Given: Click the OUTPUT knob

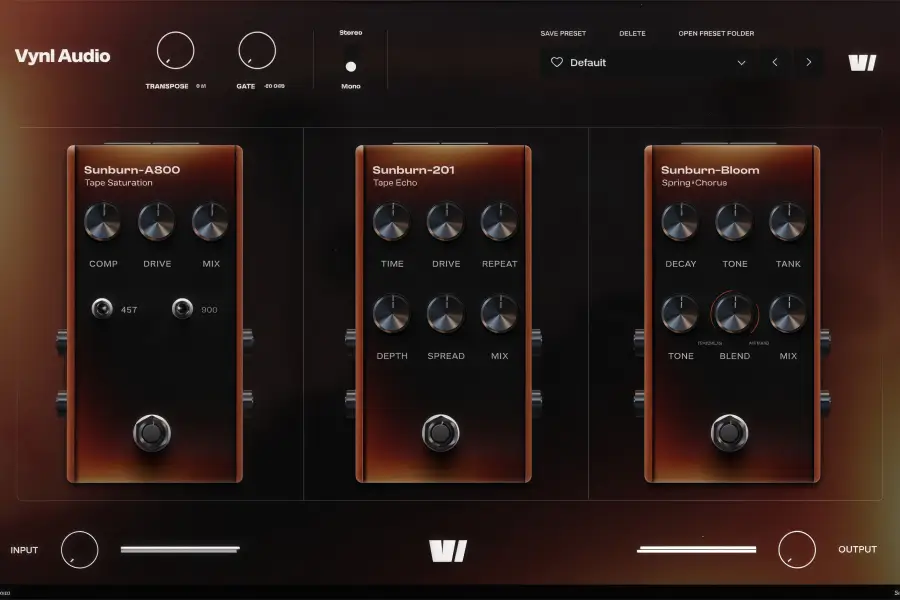Looking at the screenshot, I should 797,549.
